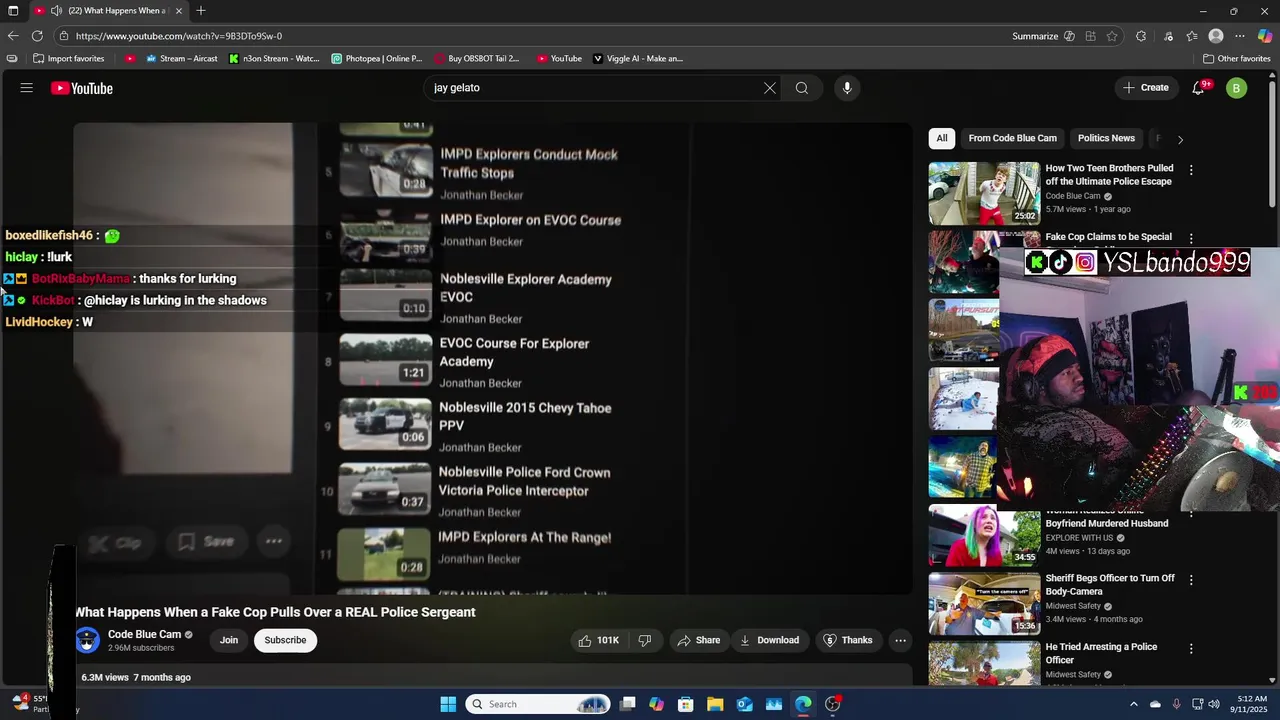The image size is (1280, 720).
Task: Open Edge settings and more menu
Action: point(1240,36)
